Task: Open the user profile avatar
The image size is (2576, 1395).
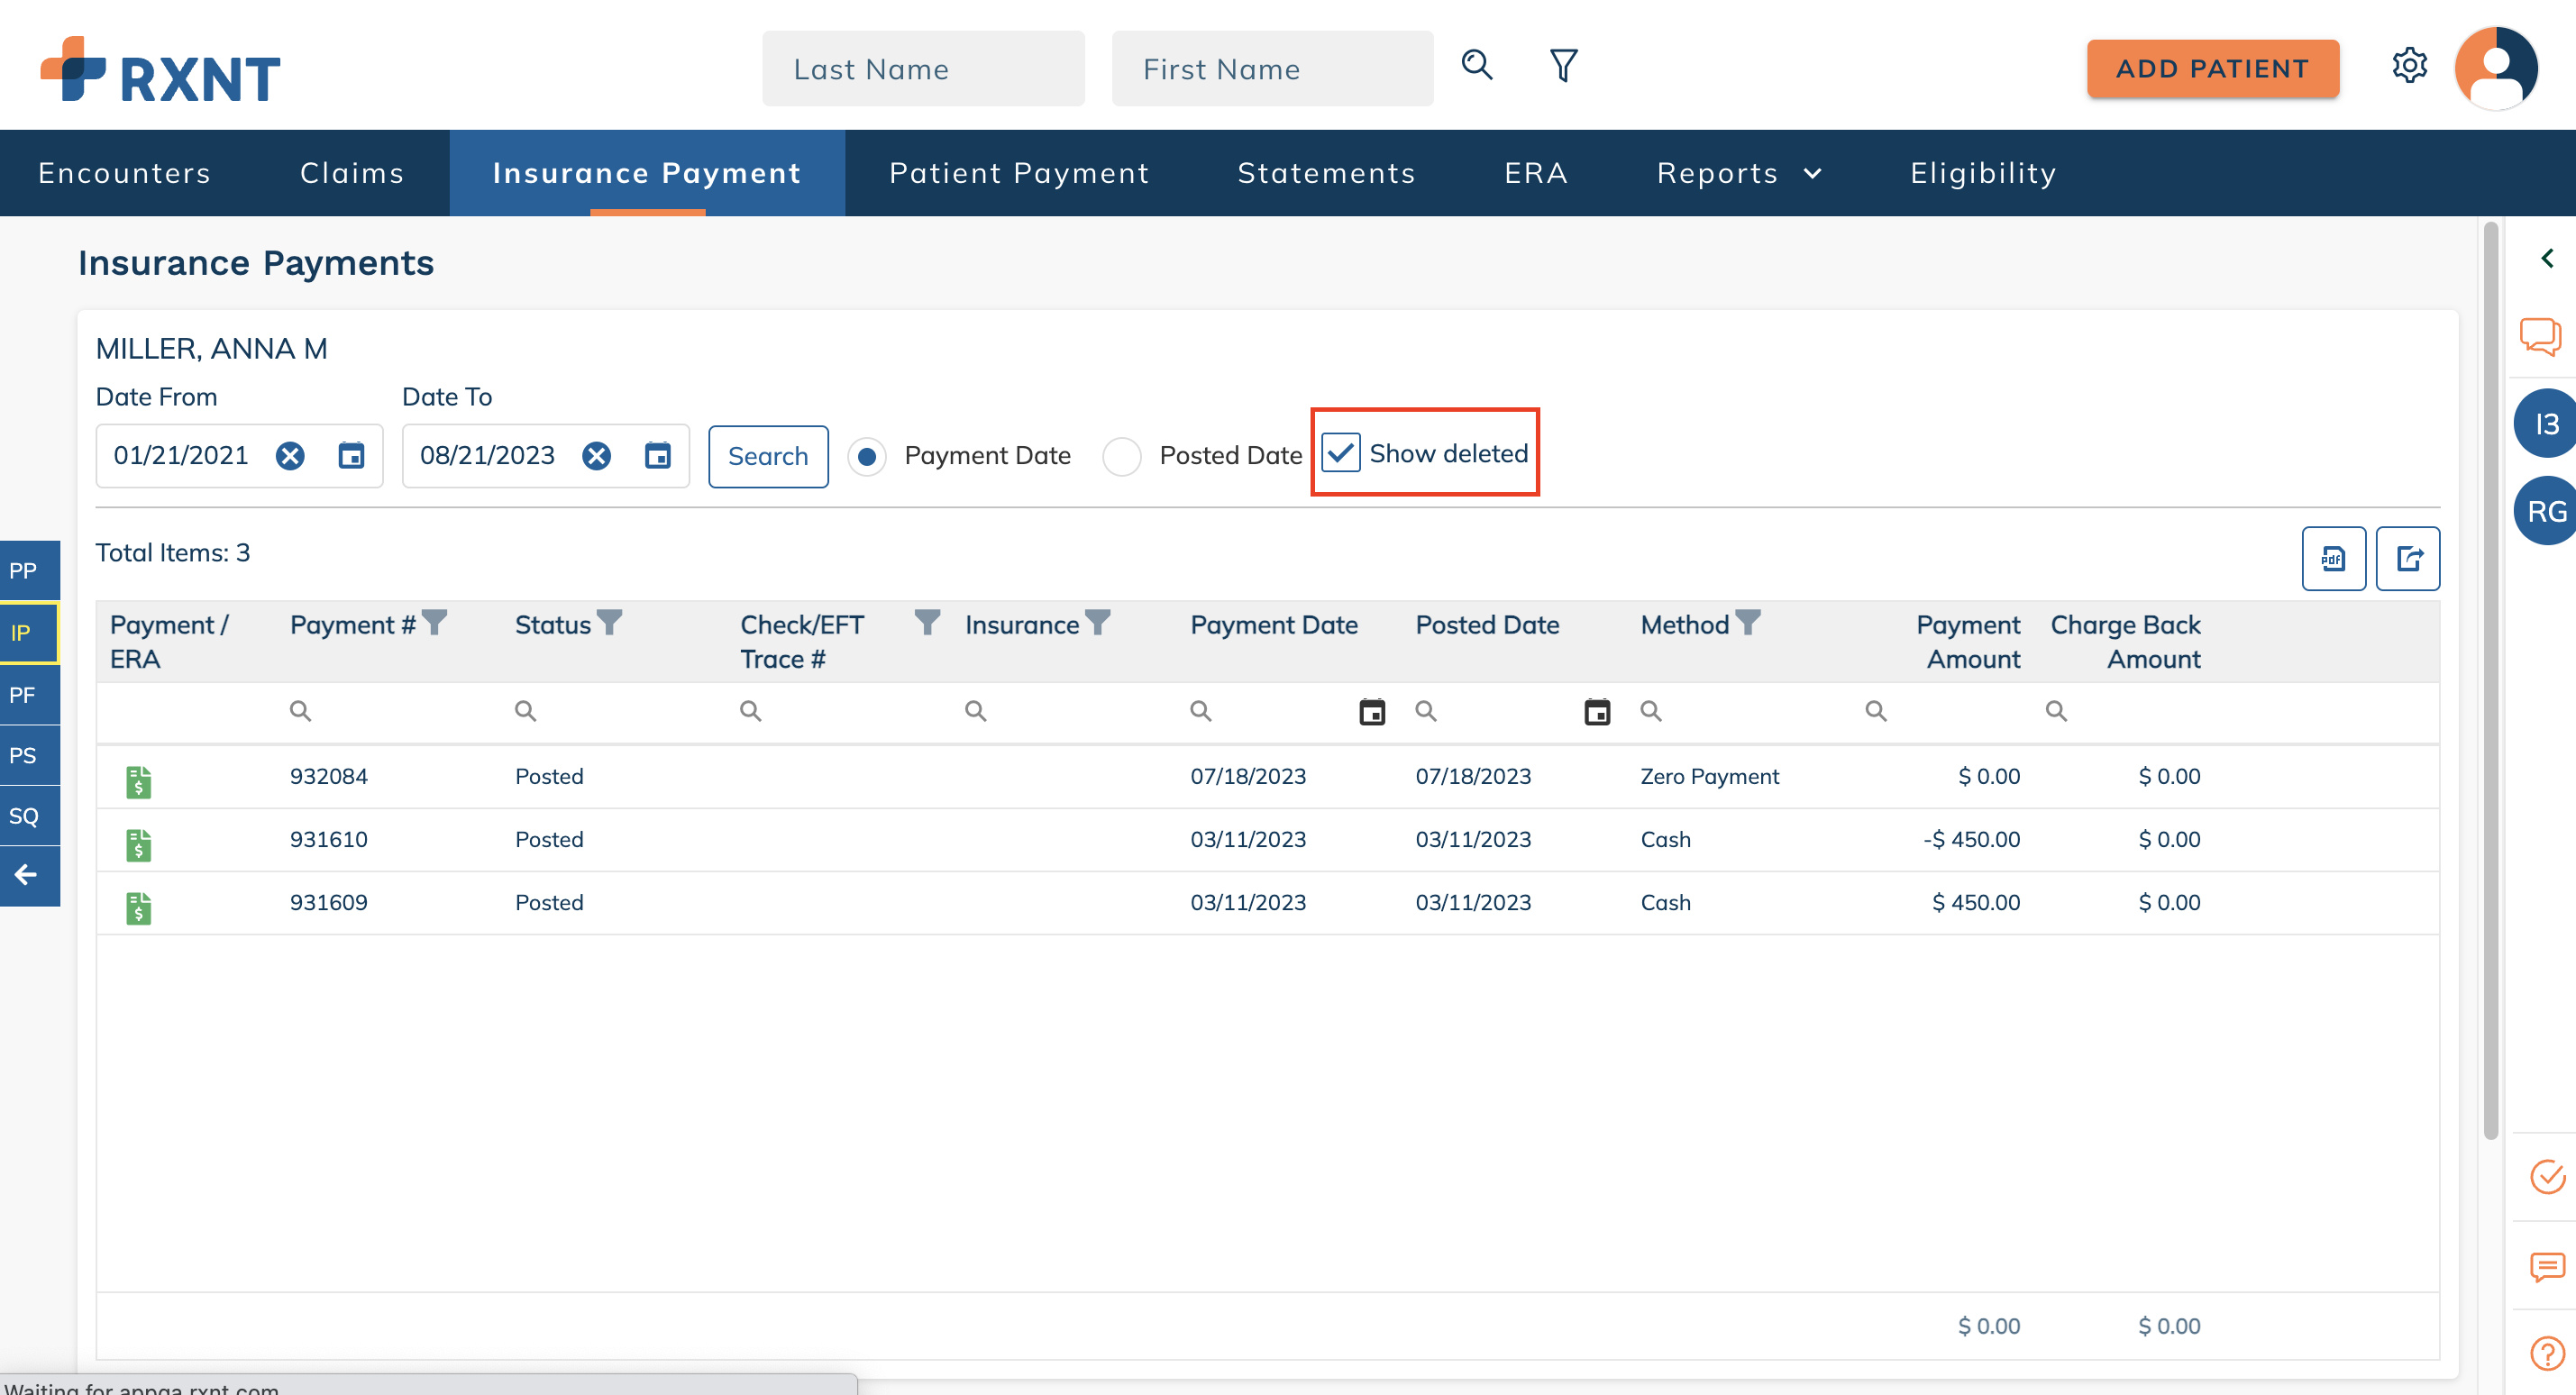Action: [x=2495, y=68]
